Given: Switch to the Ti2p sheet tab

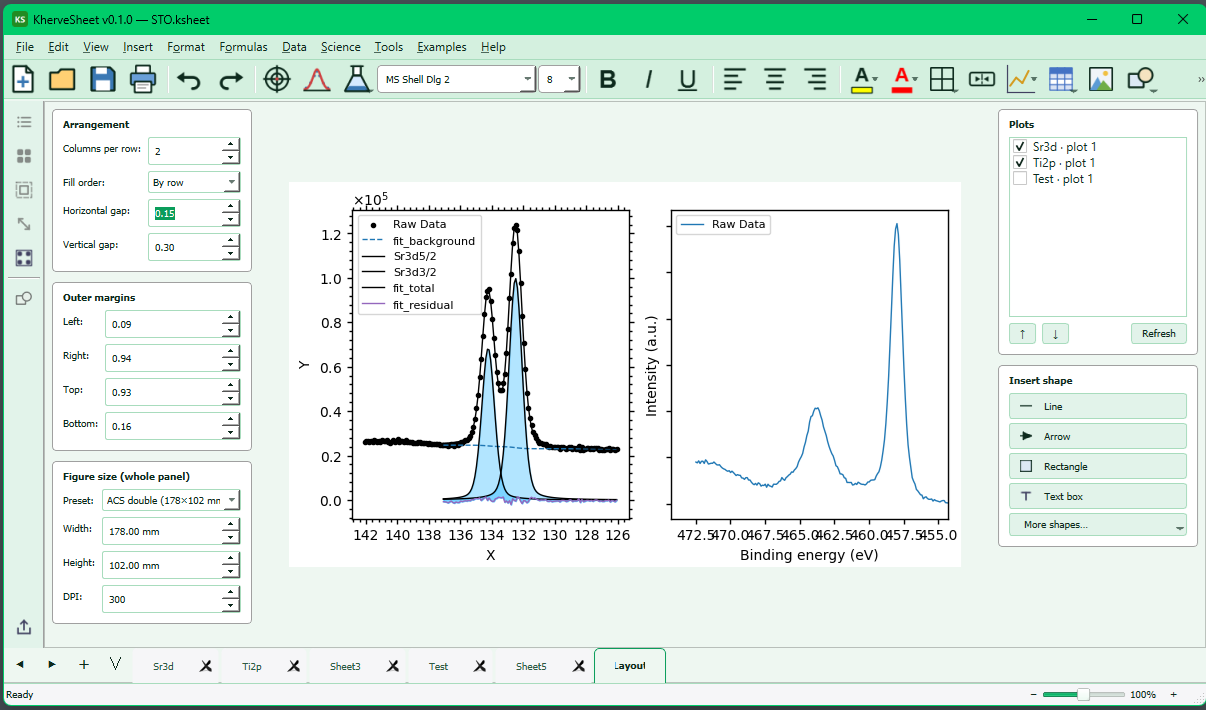Looking at the screenshot, I should click(x=251, y=666).
